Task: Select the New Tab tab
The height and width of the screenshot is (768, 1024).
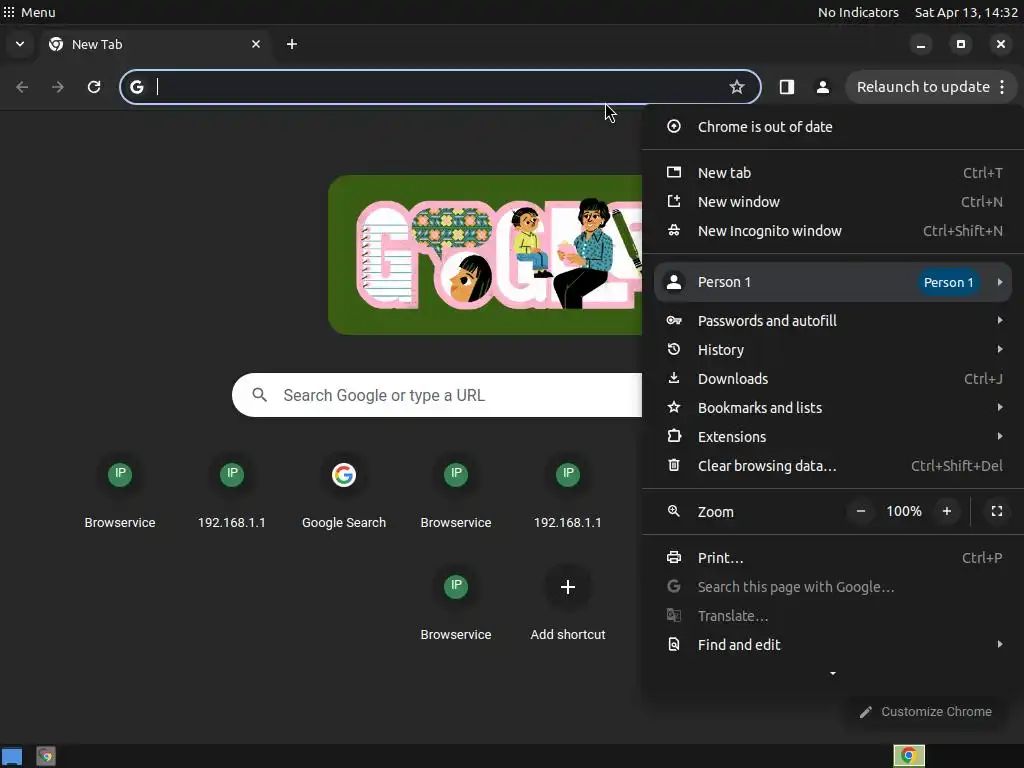Action: point(155,44)
